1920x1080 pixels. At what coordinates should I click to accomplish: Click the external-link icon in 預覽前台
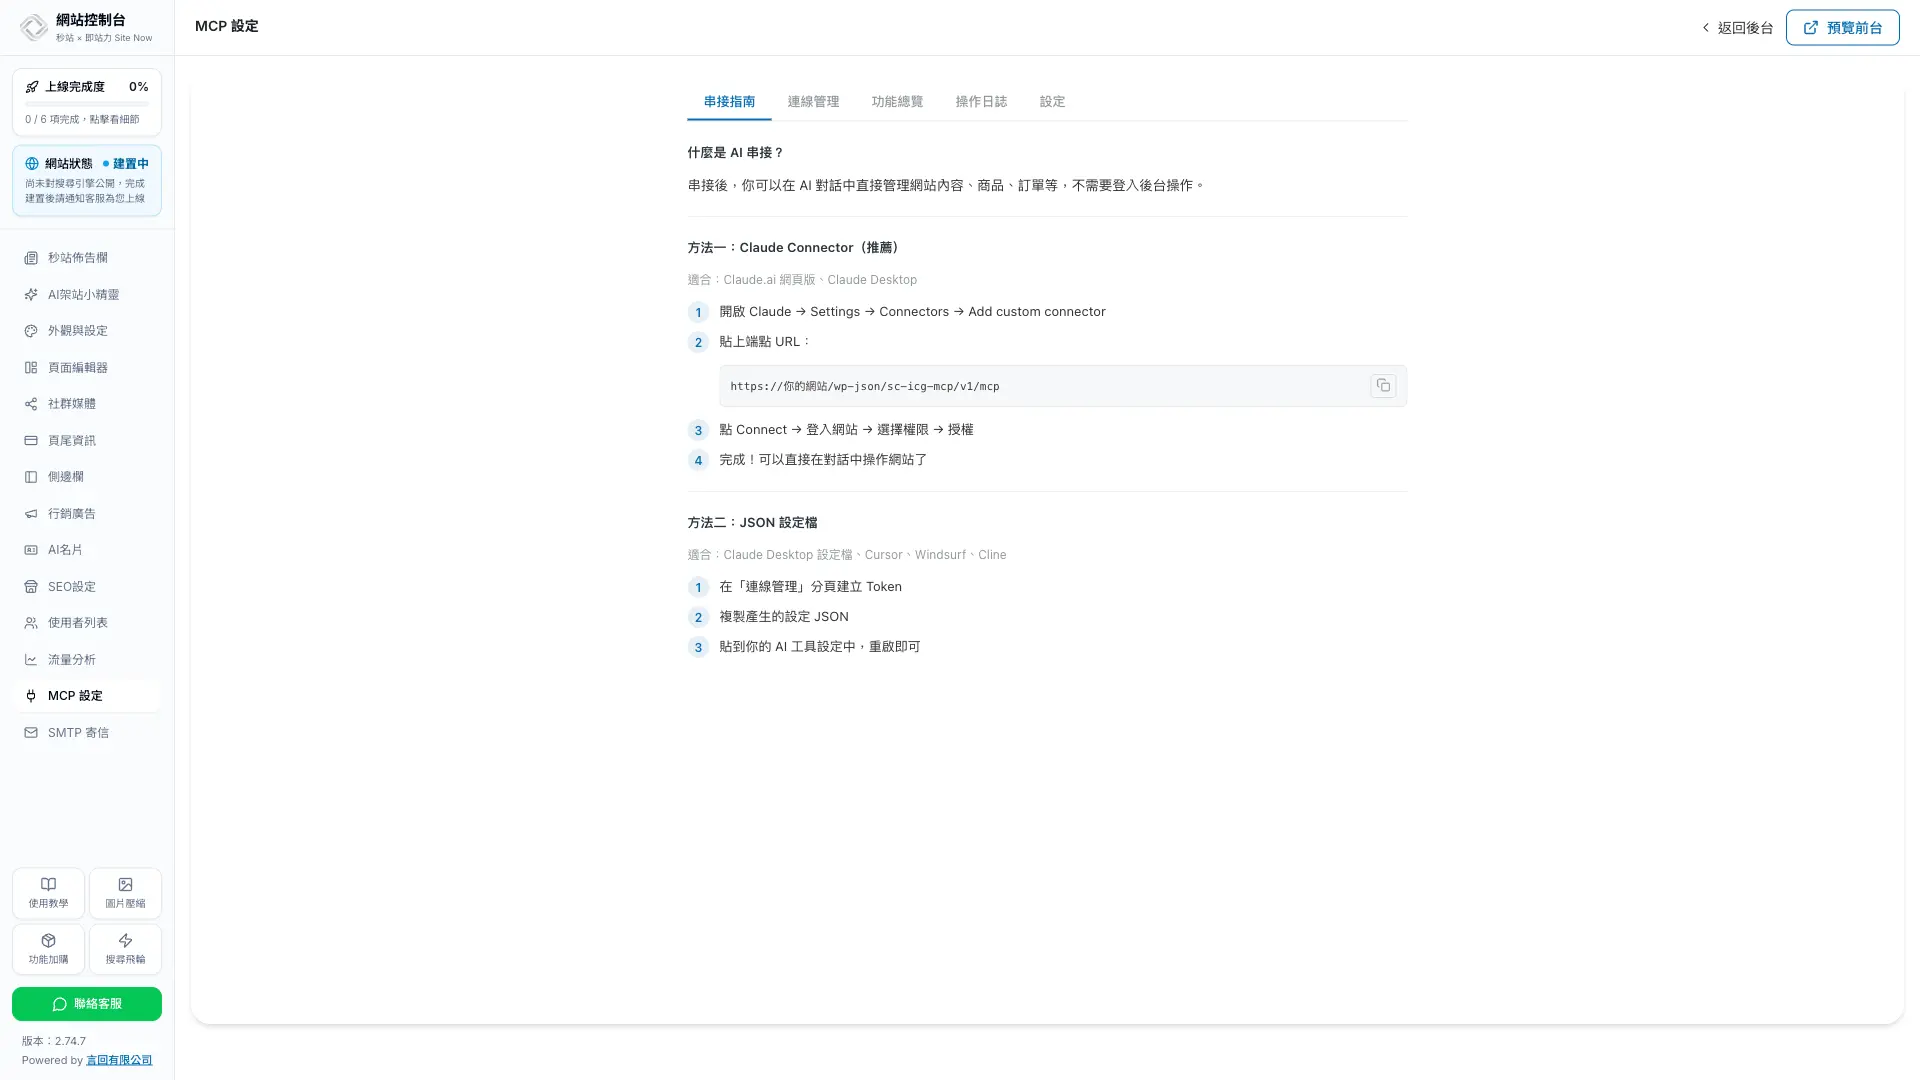point(1811,28)
